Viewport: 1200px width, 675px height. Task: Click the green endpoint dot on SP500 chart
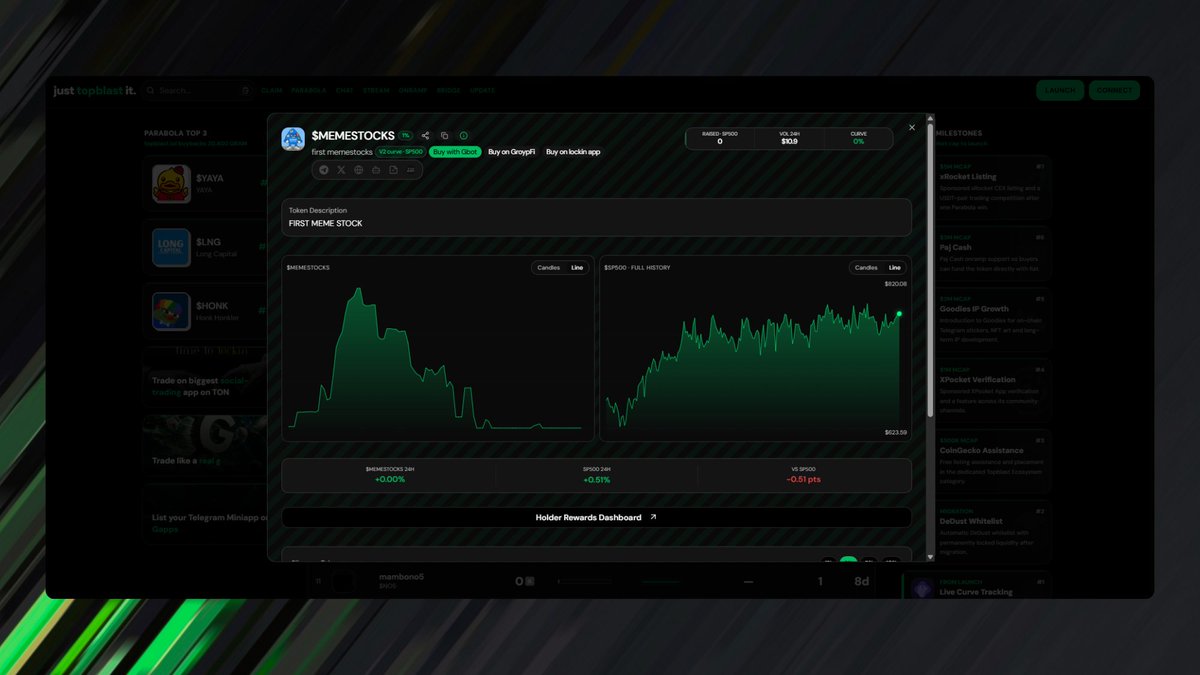click(899, 314)
